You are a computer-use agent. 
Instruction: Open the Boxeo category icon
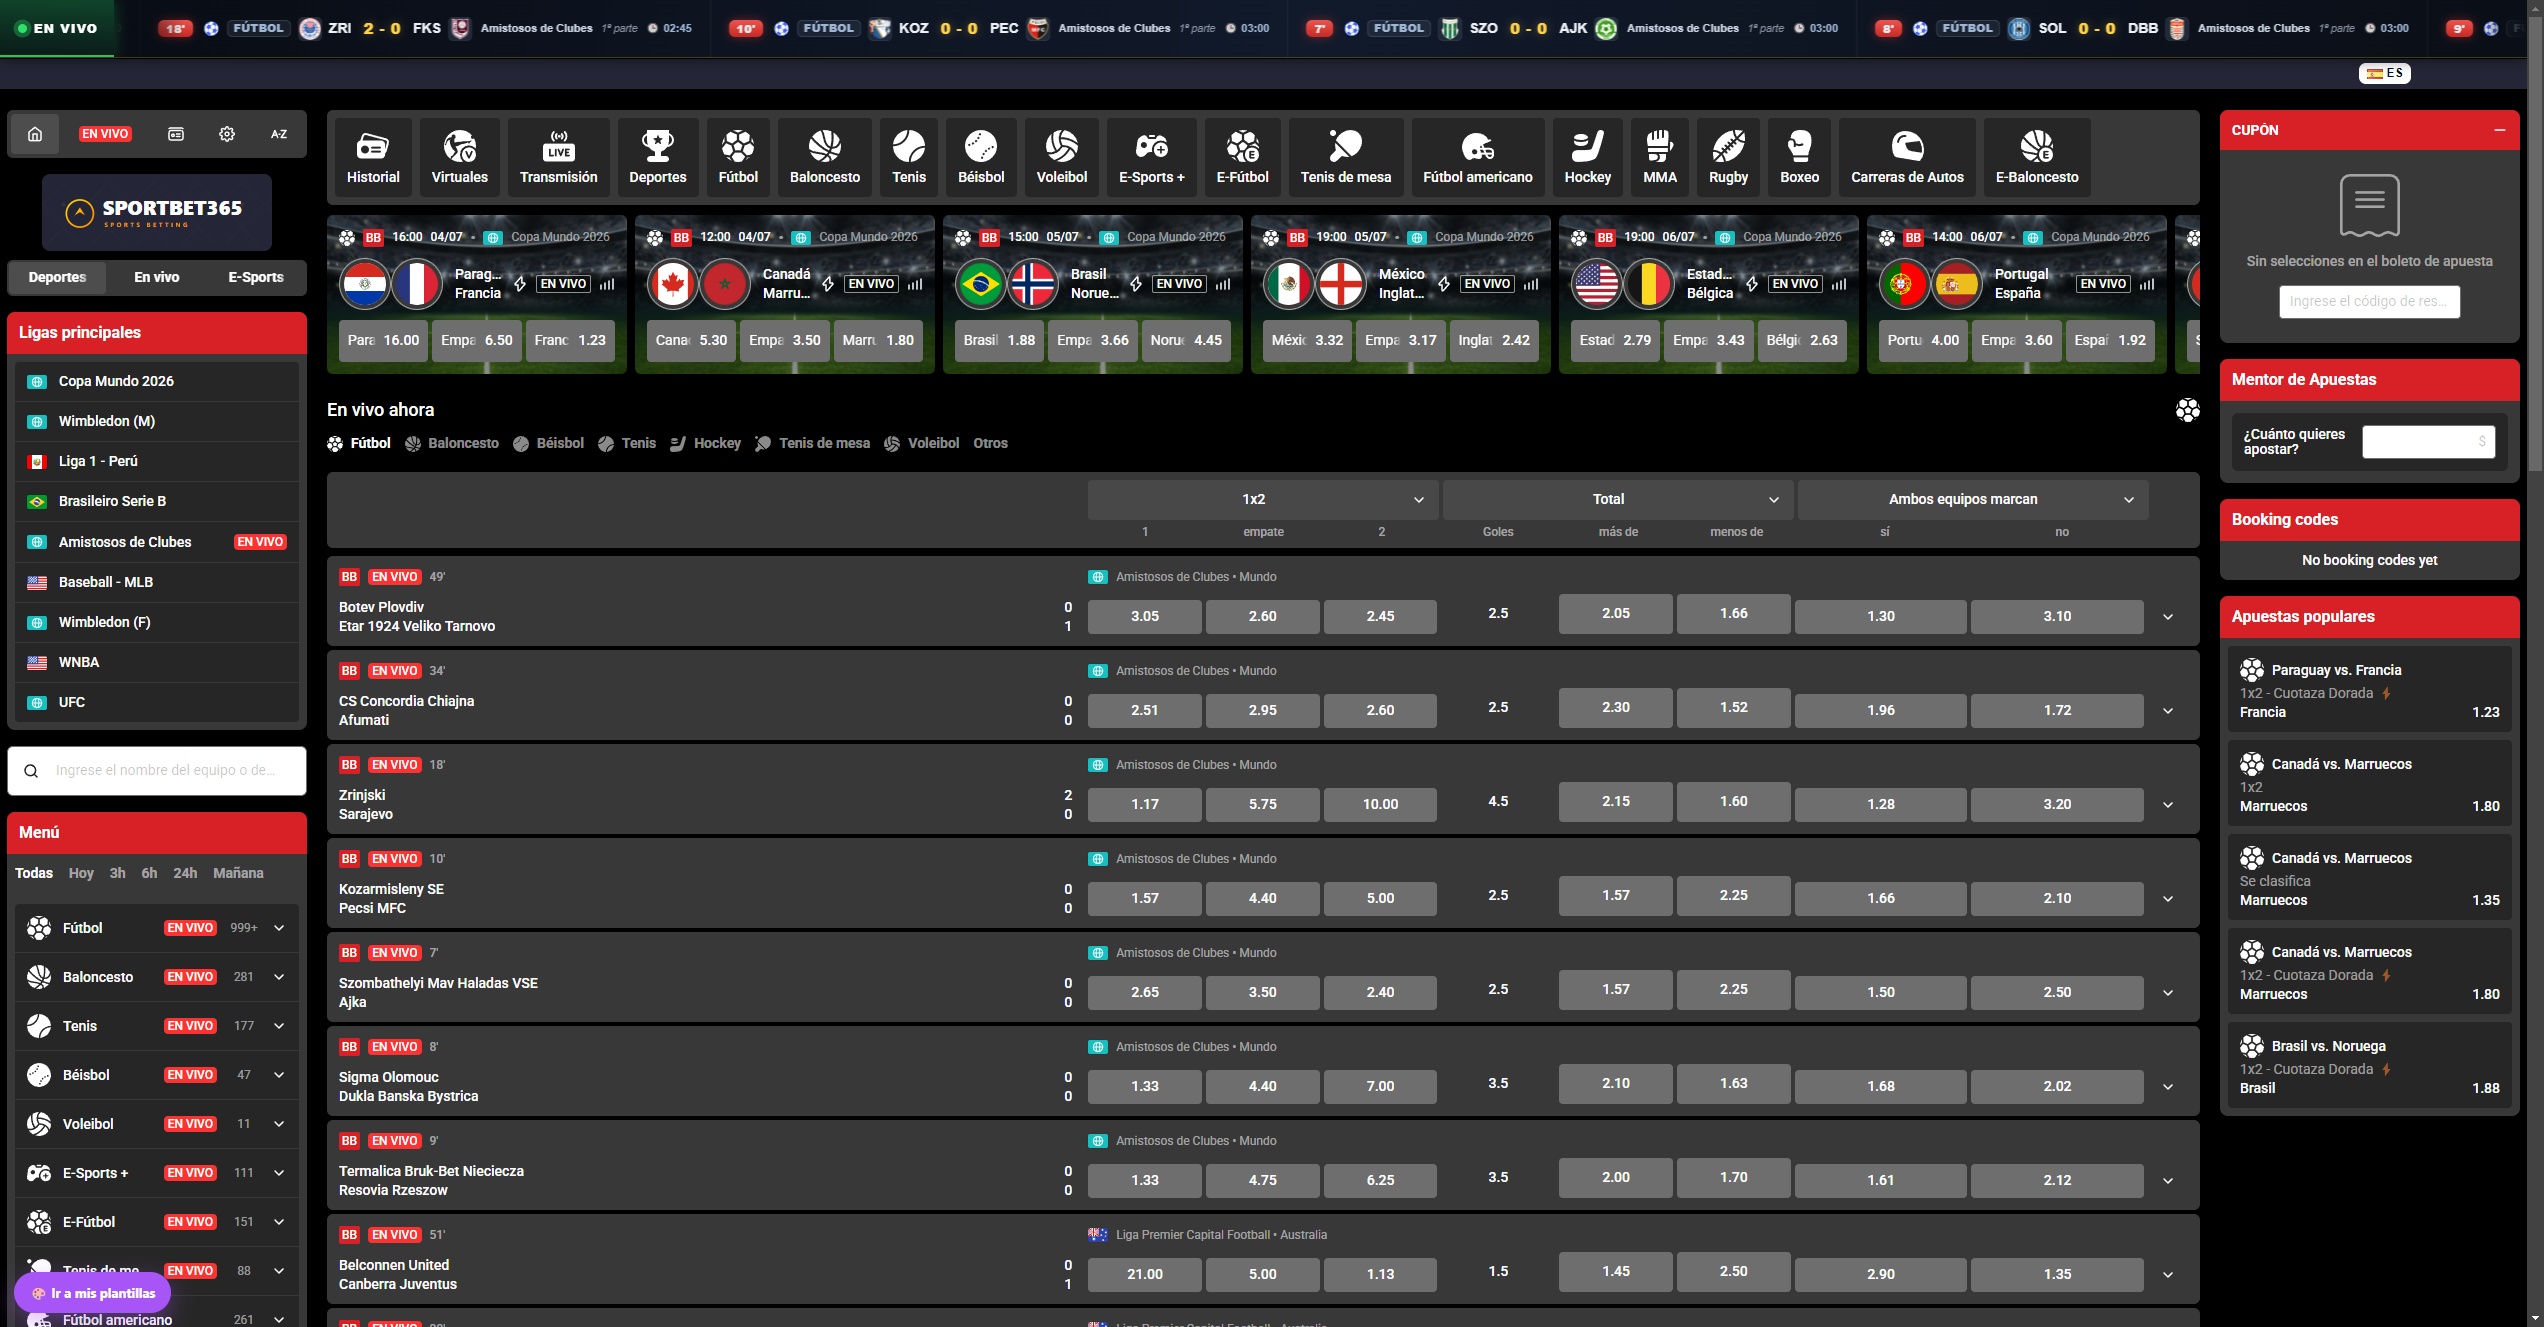[1800, 158]
